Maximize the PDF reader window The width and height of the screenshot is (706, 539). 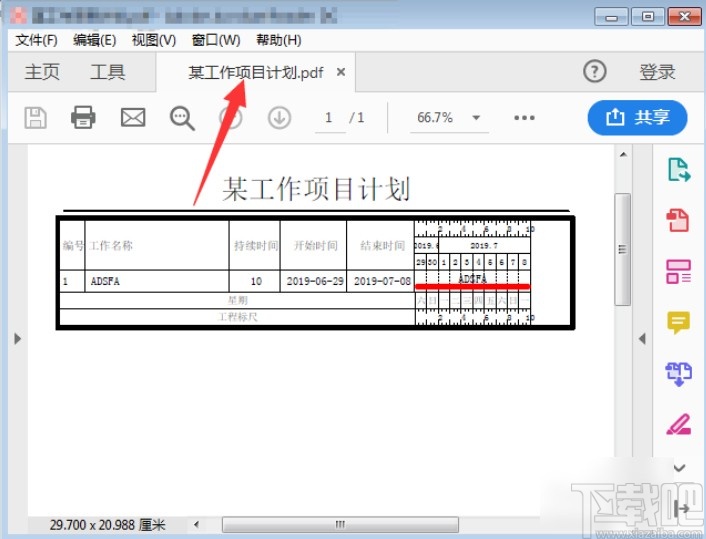pyautogui.click(x=647, y=17)
